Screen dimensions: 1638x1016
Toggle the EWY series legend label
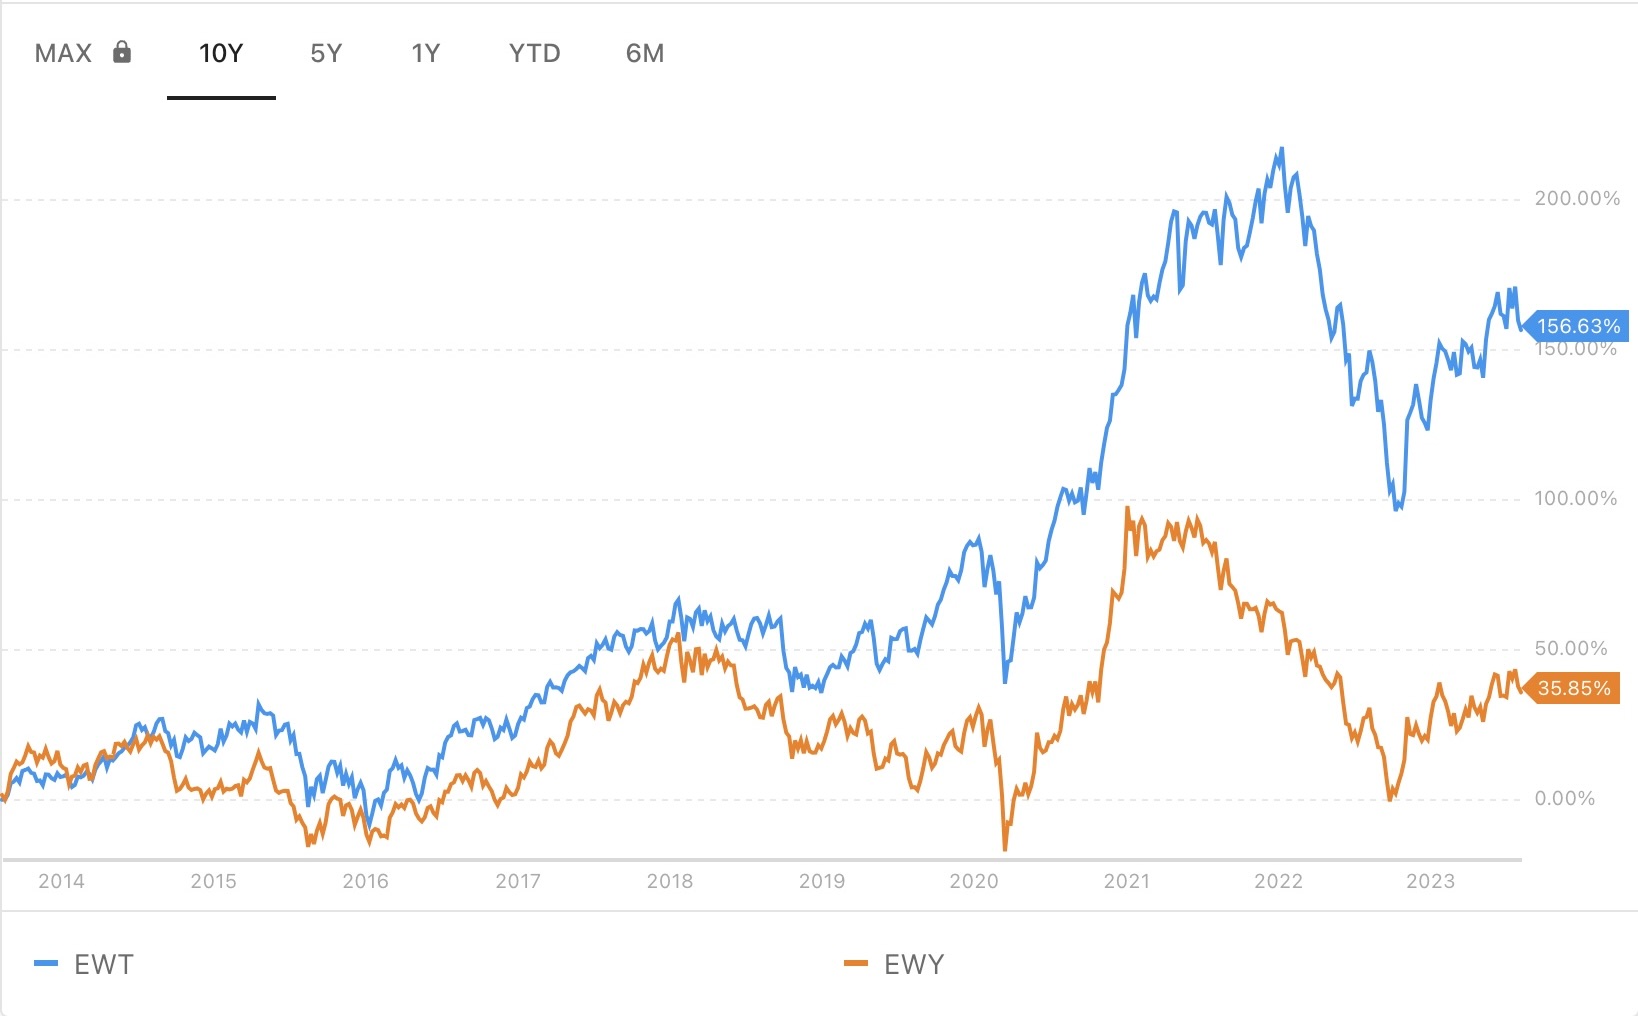(914, 964)
